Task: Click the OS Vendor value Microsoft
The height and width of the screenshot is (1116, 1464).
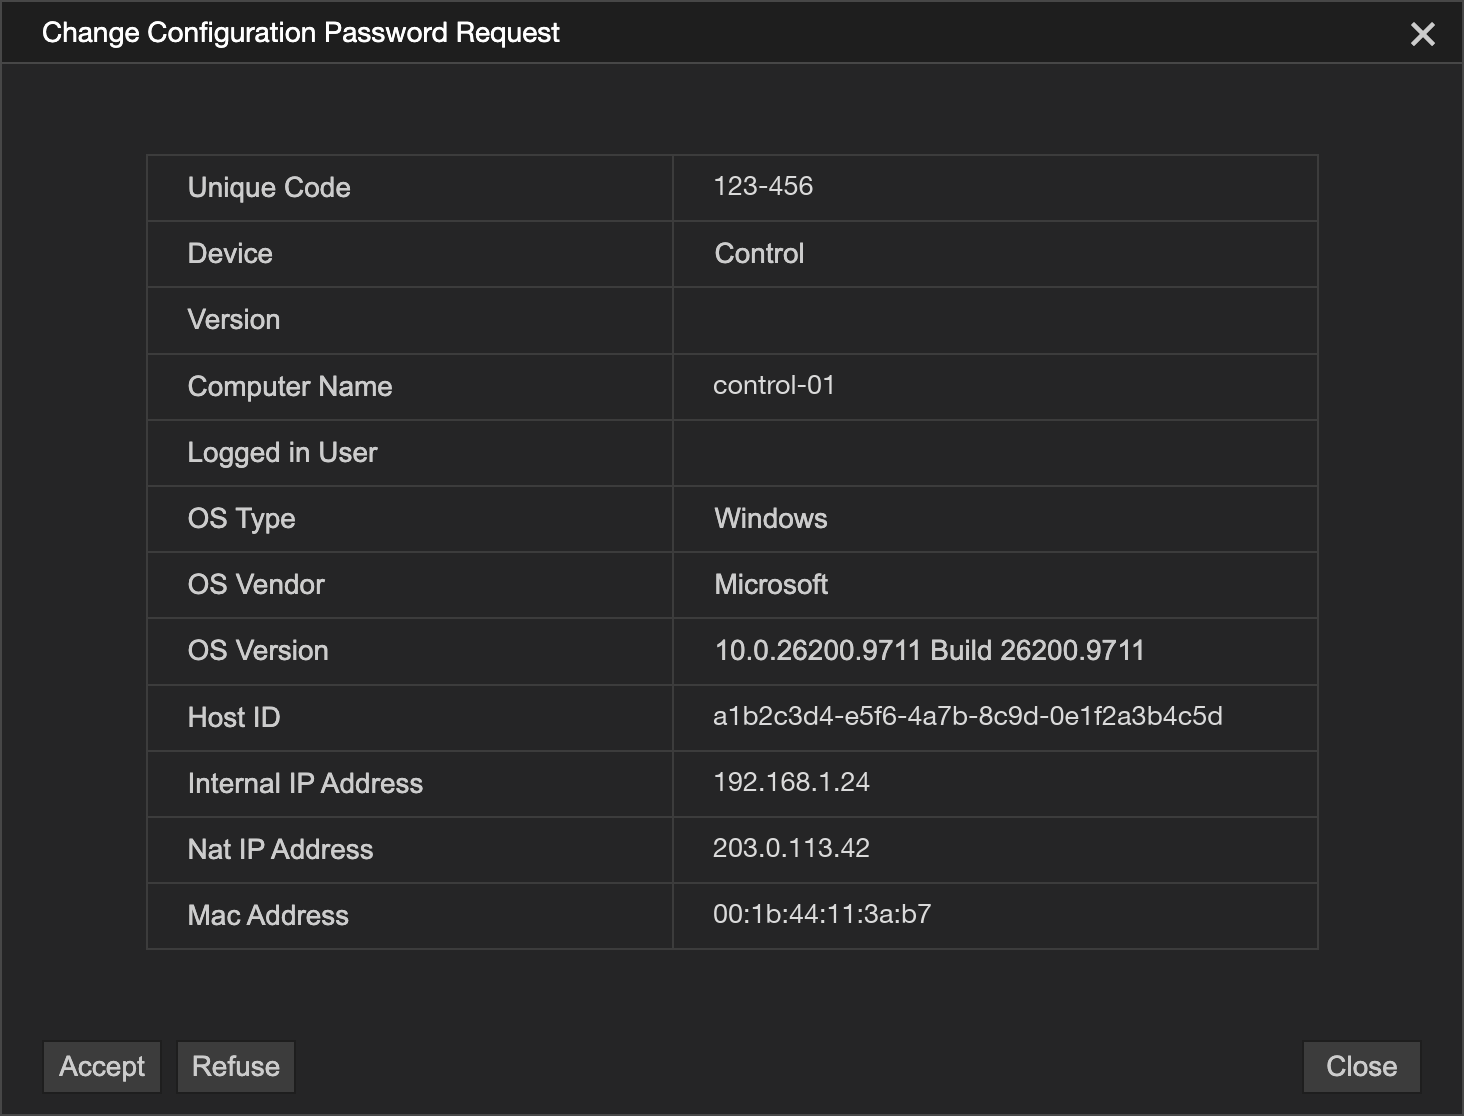Action: (x=771, y=584)
